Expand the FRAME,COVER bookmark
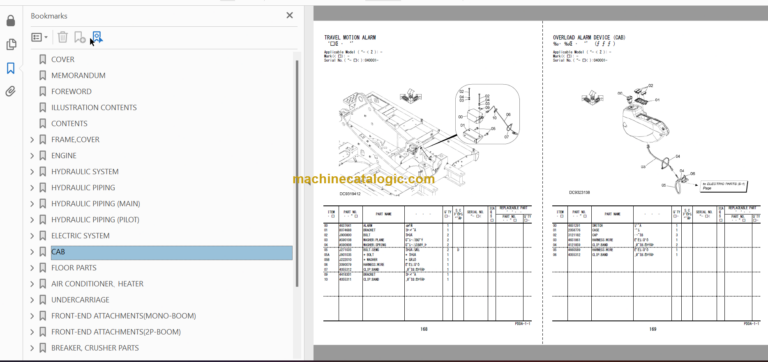This screenshot has width=768, height=362. [x=32, y=140]
